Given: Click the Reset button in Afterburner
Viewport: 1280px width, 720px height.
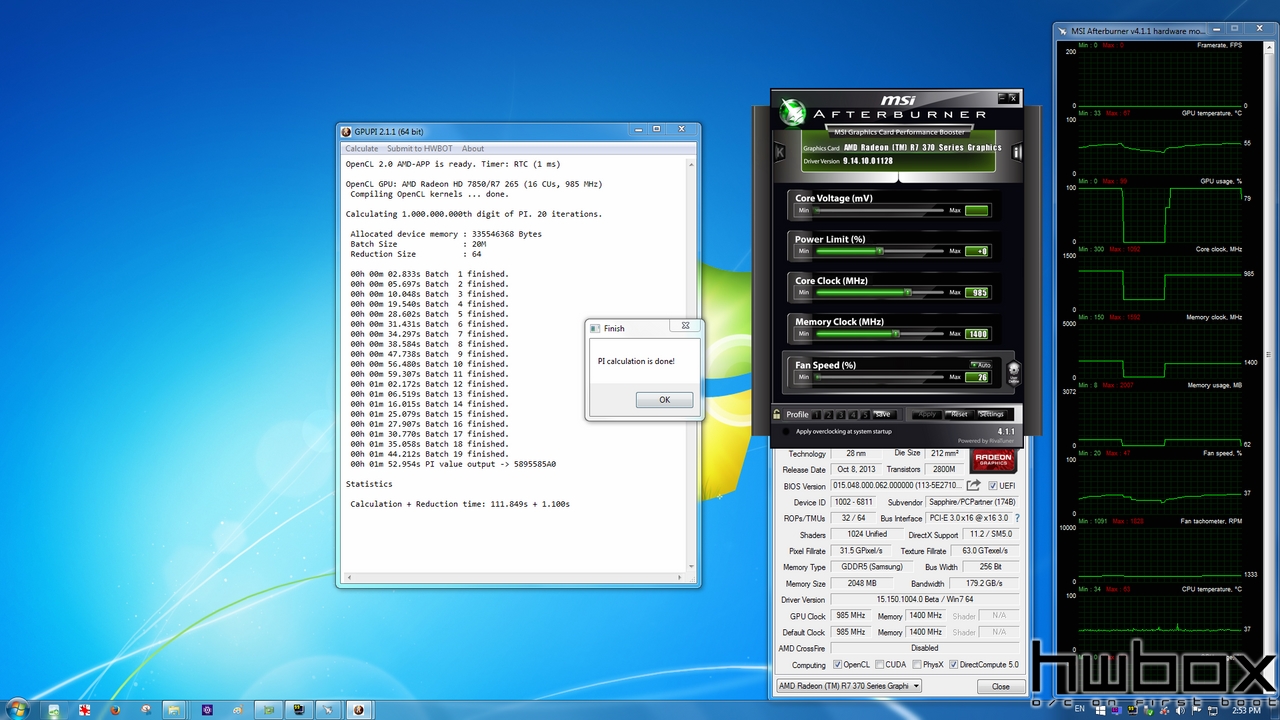Looking at the screenshot, I should pyautogui.click(x=959, y=414).
